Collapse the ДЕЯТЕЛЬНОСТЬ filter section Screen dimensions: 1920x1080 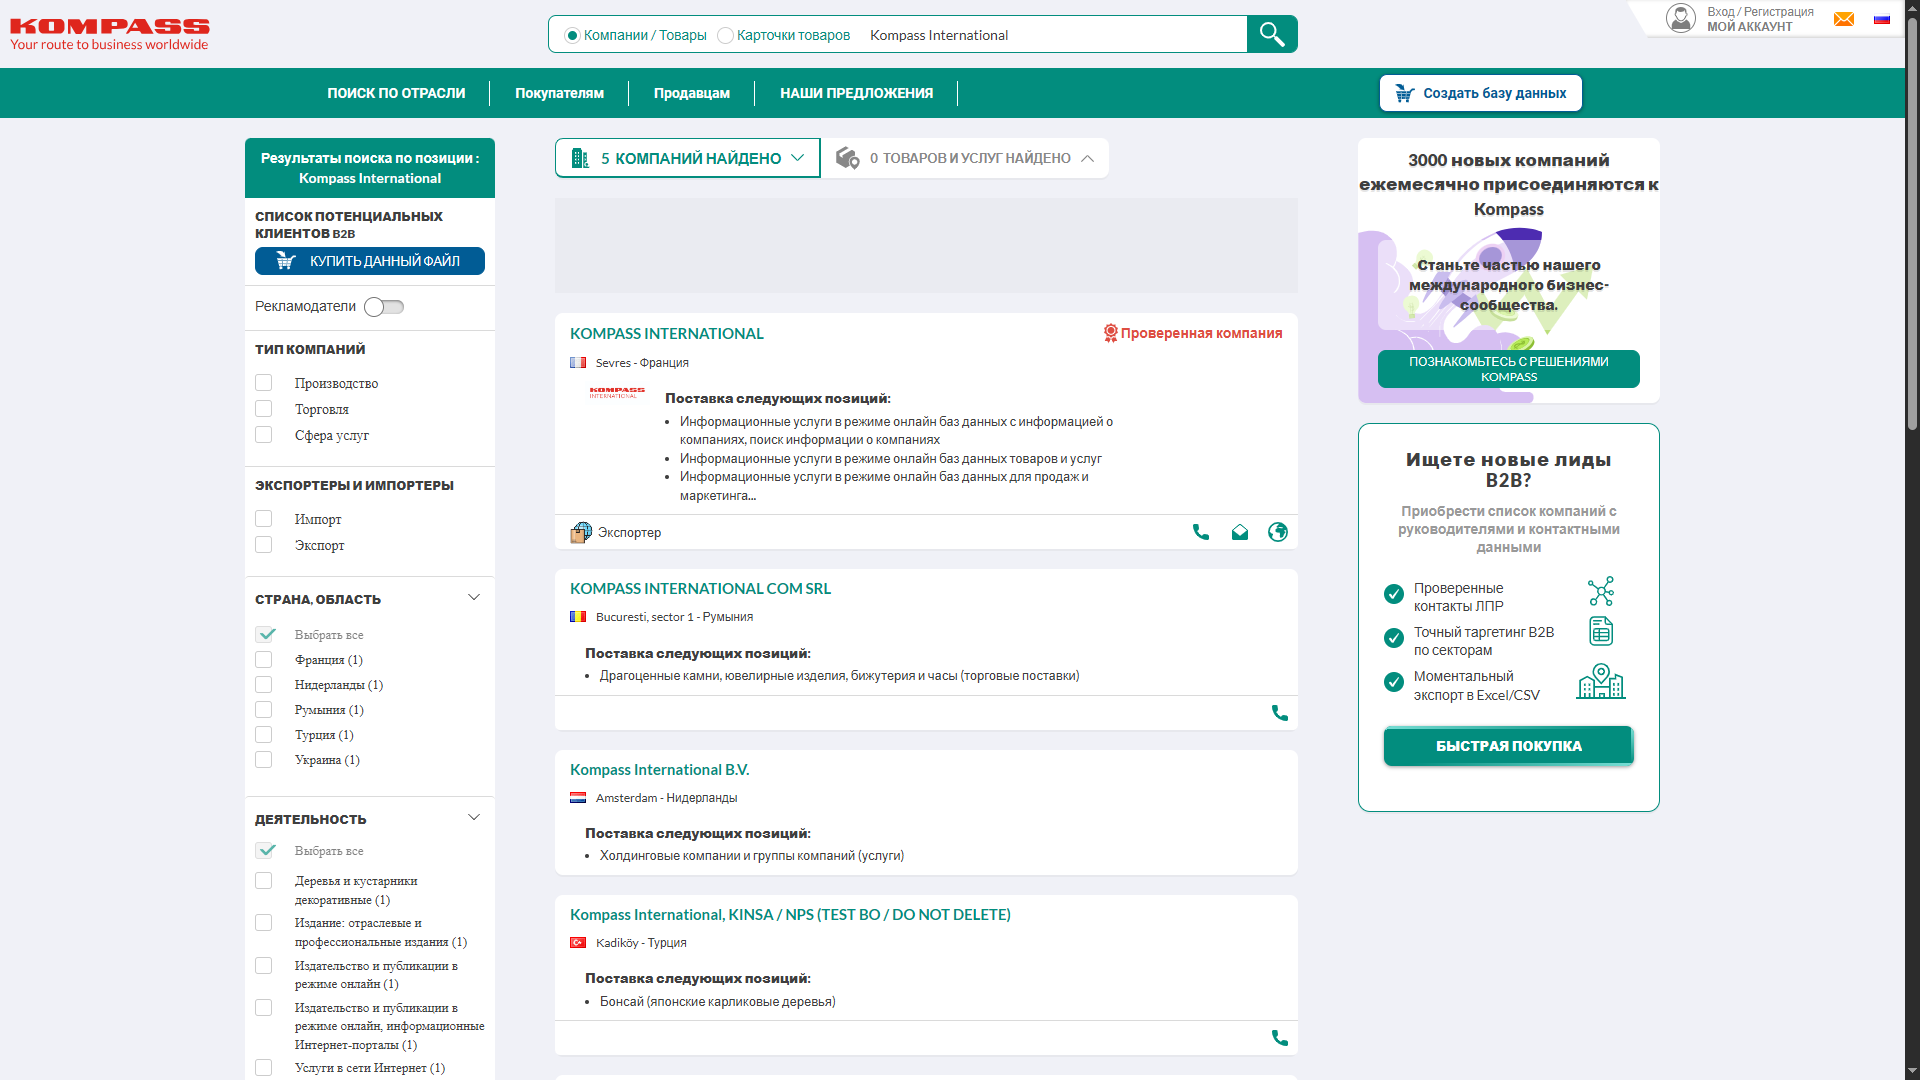(474, 818)
